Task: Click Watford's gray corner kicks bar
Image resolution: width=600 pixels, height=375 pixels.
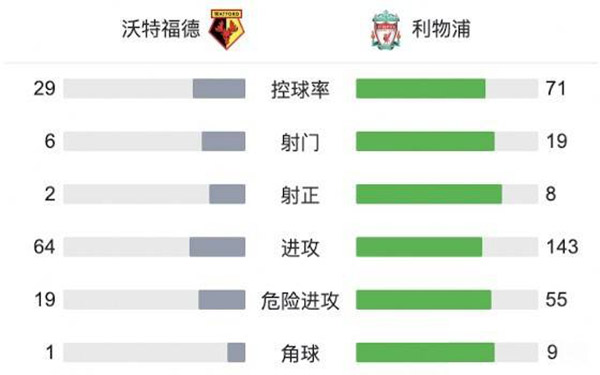Action: tap(236, 352)
